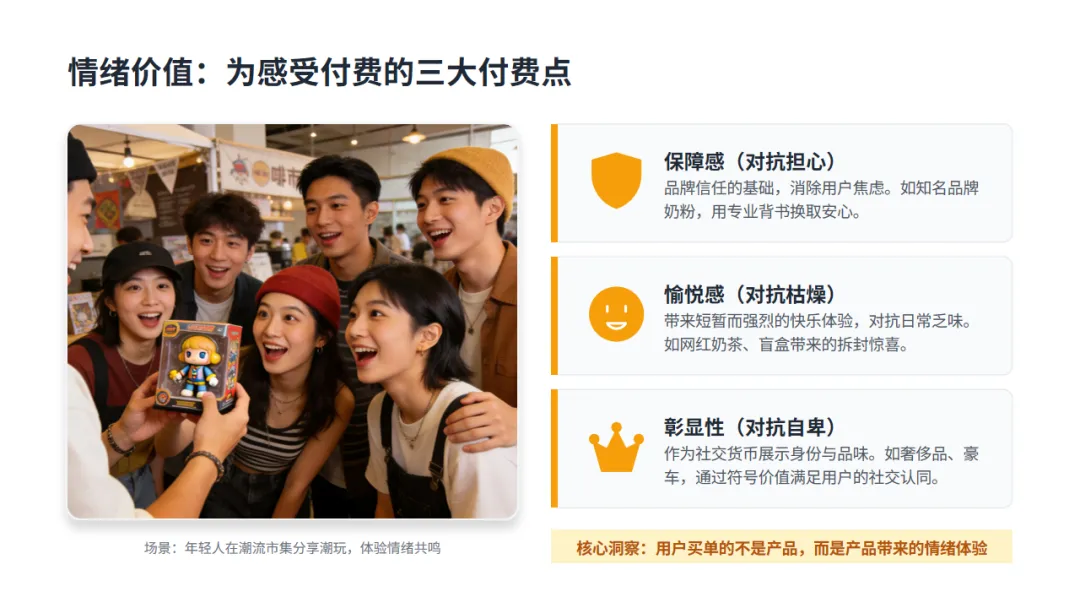Click the 核心洞察 highlighted banner
Screen dimensions: 1080x608
pyautogui.click(x=781, y=547)
